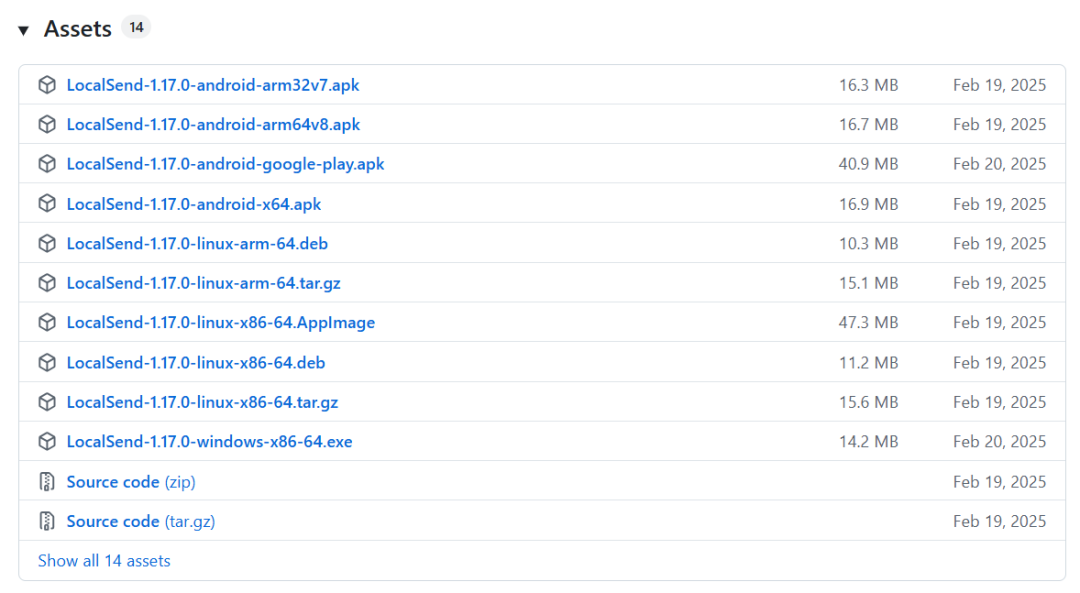
Task: Click Feb 20, 2025 date on google-play.apk row
Action: (x=999, y=164)
